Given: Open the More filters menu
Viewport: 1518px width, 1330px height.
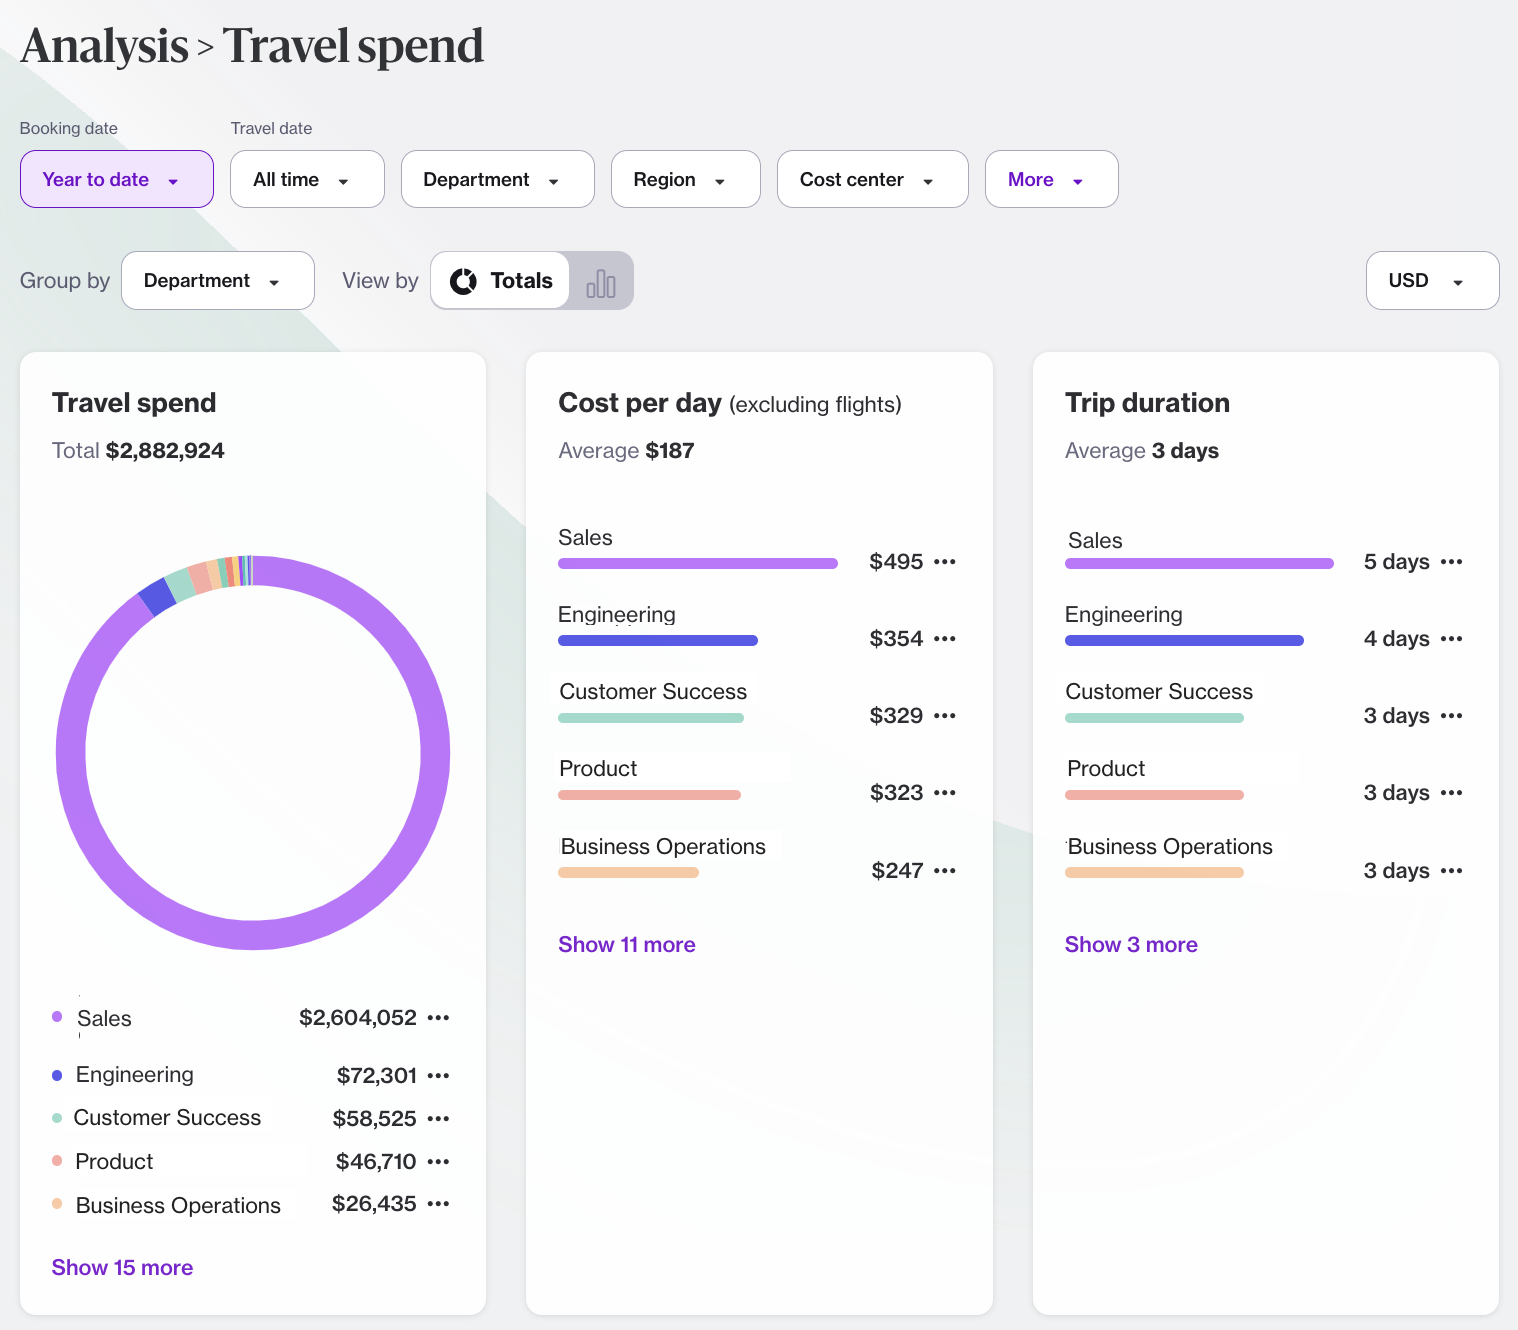Looking at the screenshot, I should pyautogui.click(x=1050, y=180).
